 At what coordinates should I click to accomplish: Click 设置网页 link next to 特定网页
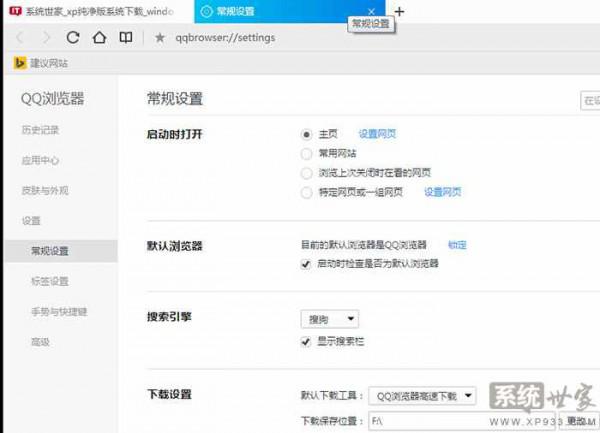point(443,192)
